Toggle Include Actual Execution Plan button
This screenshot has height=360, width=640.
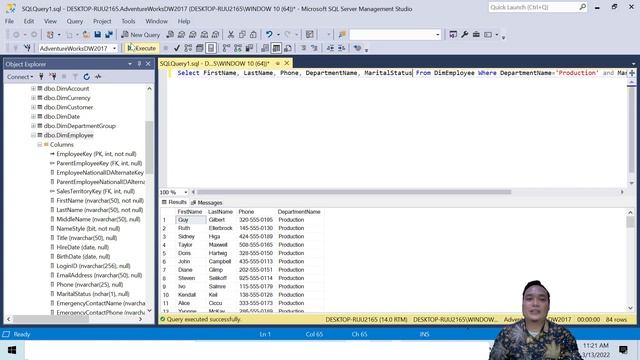point(227,48)
